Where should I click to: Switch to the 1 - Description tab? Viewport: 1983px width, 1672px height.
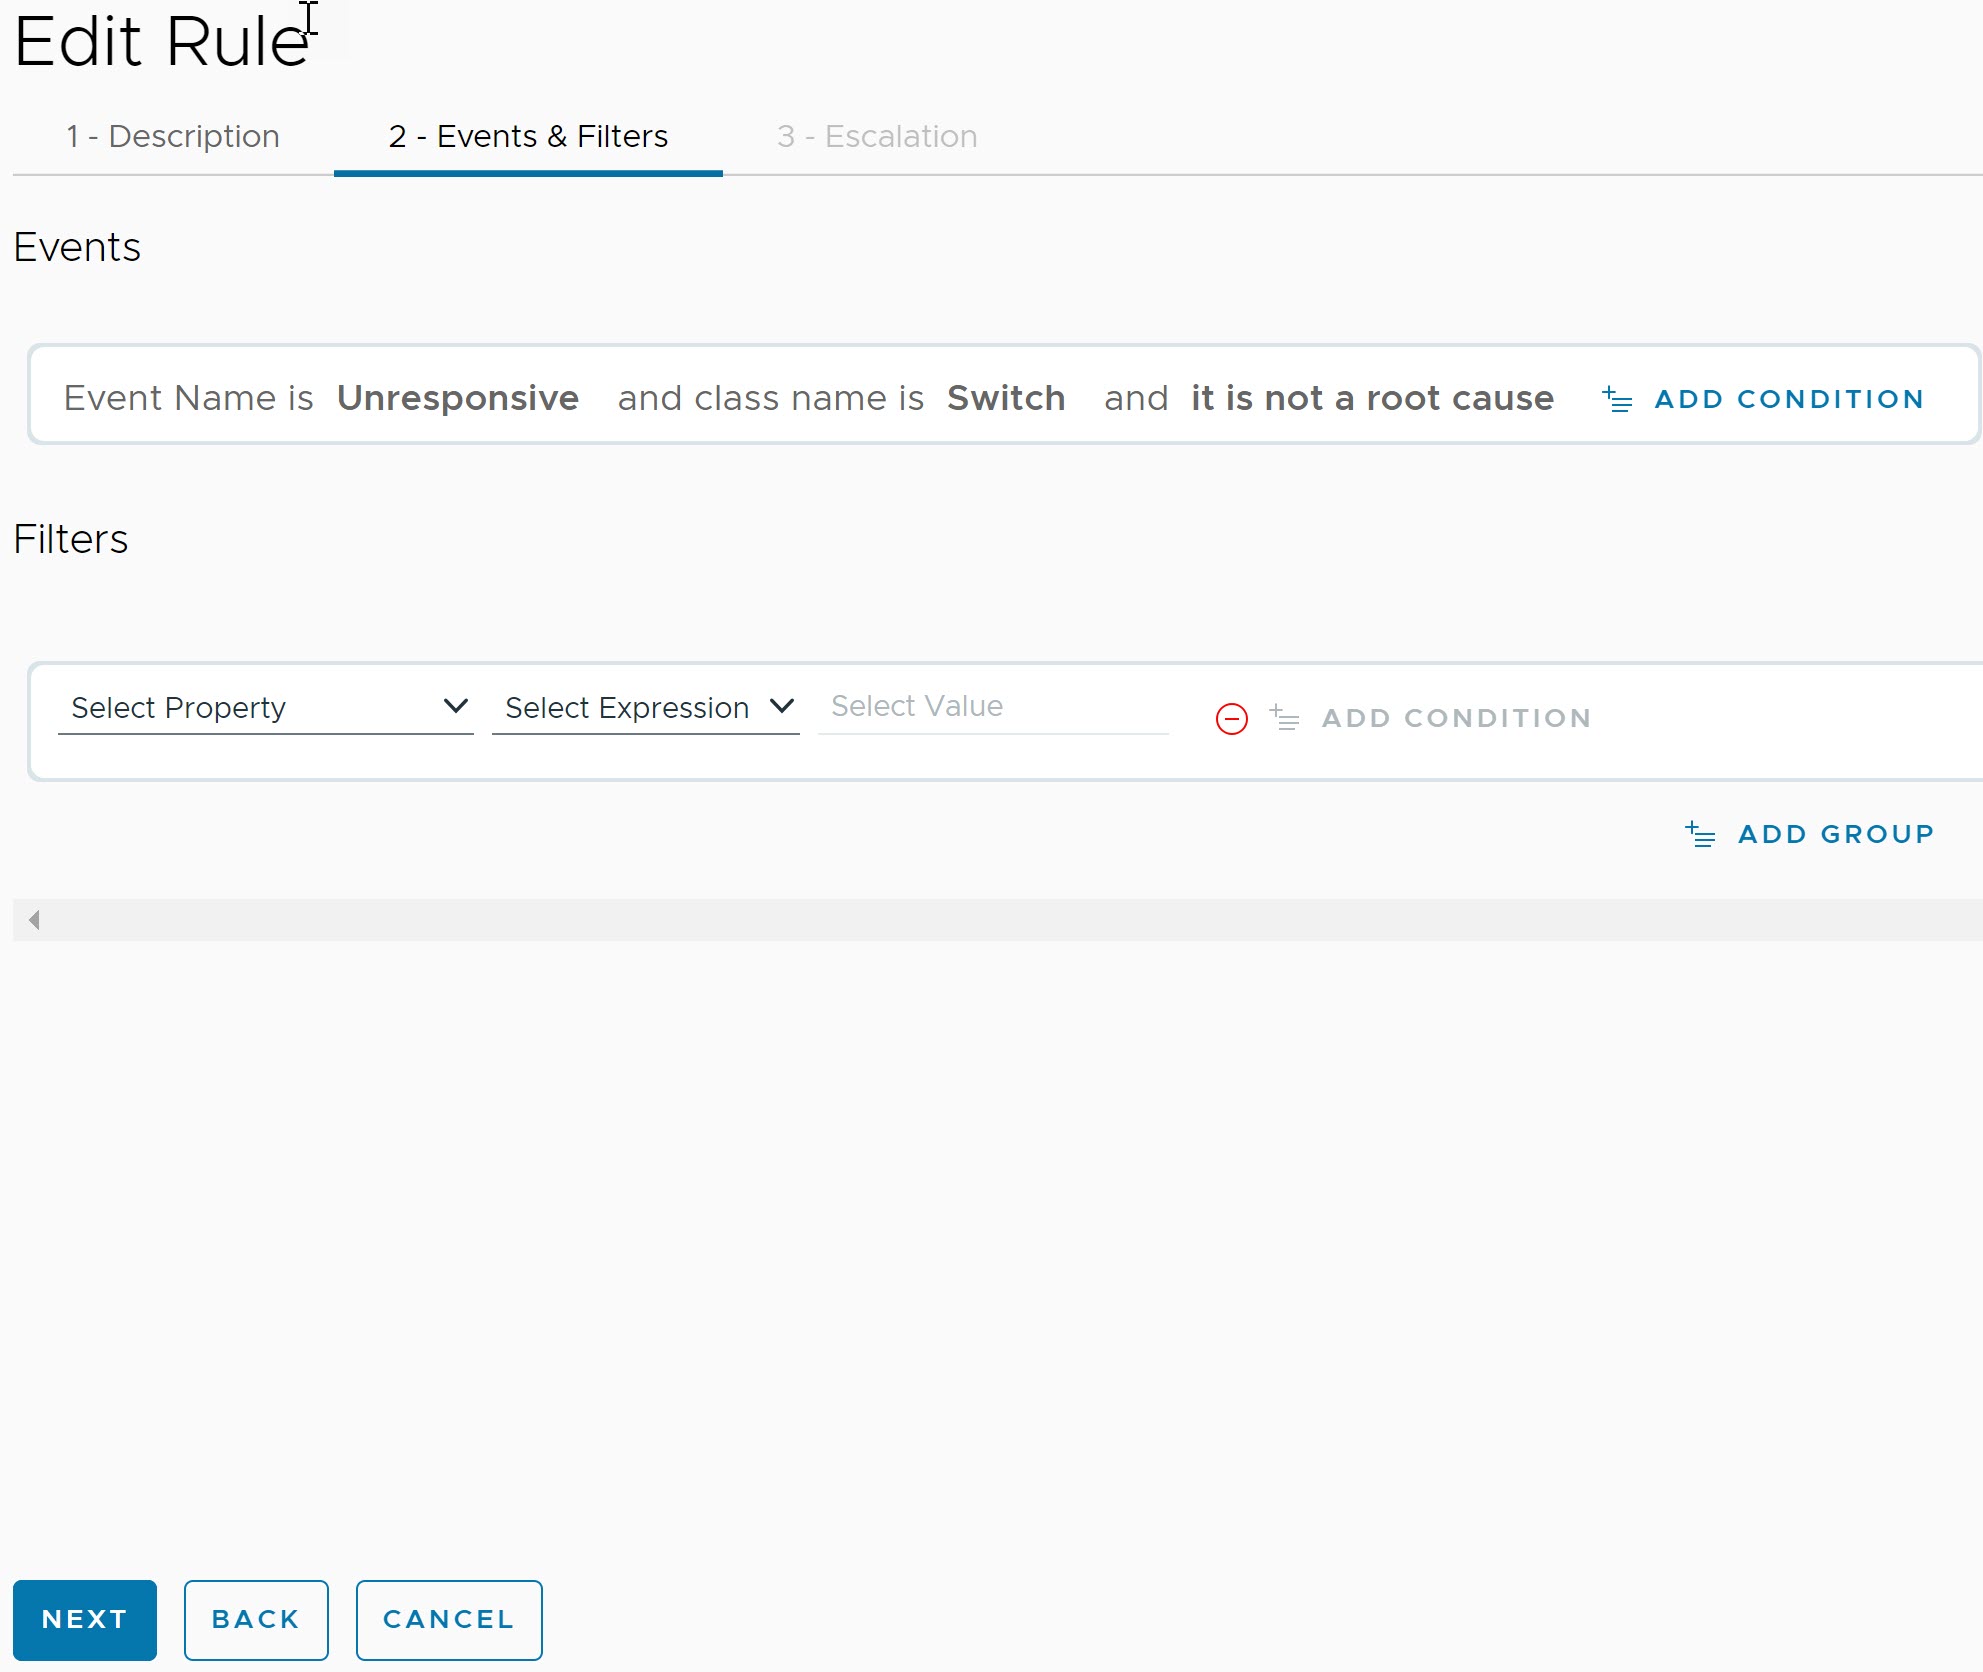[x=172, y=136]
